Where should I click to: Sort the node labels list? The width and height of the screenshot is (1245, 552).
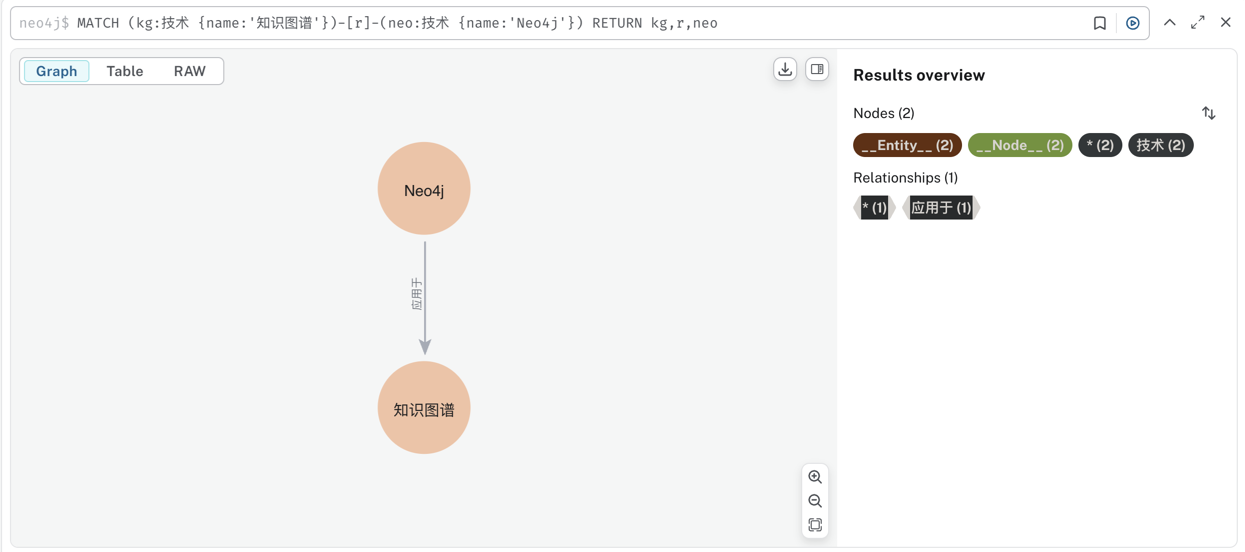1208,113
